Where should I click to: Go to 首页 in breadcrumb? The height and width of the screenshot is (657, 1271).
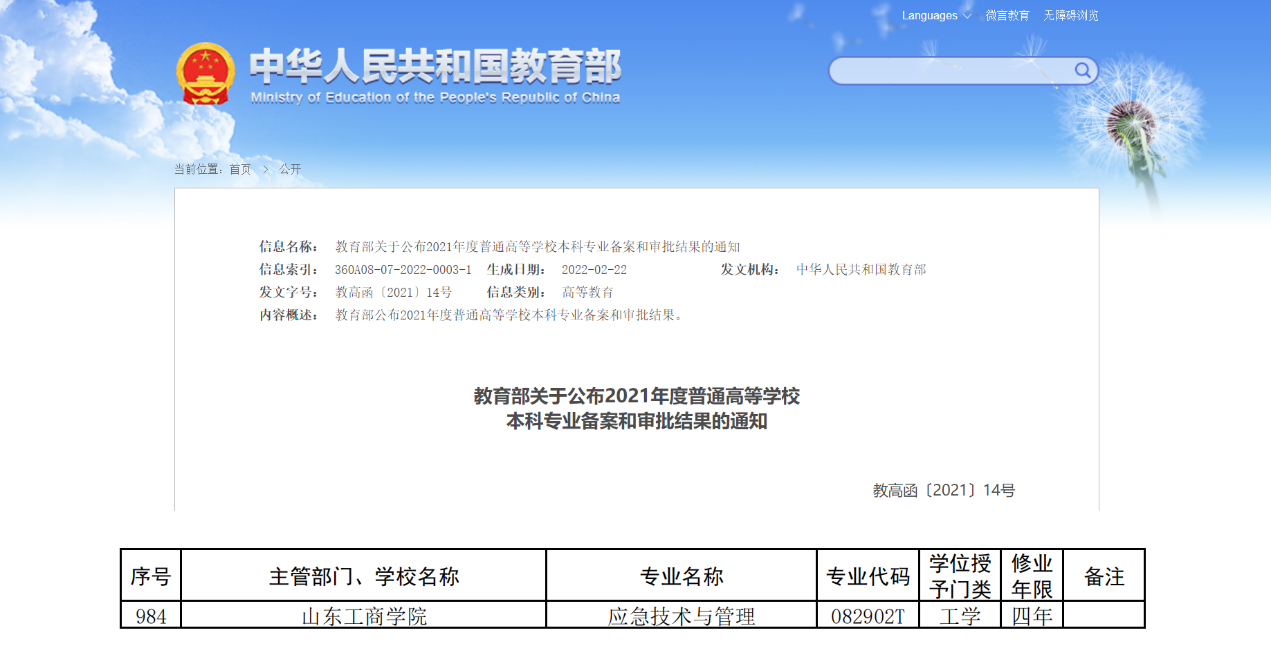(240, 169)
